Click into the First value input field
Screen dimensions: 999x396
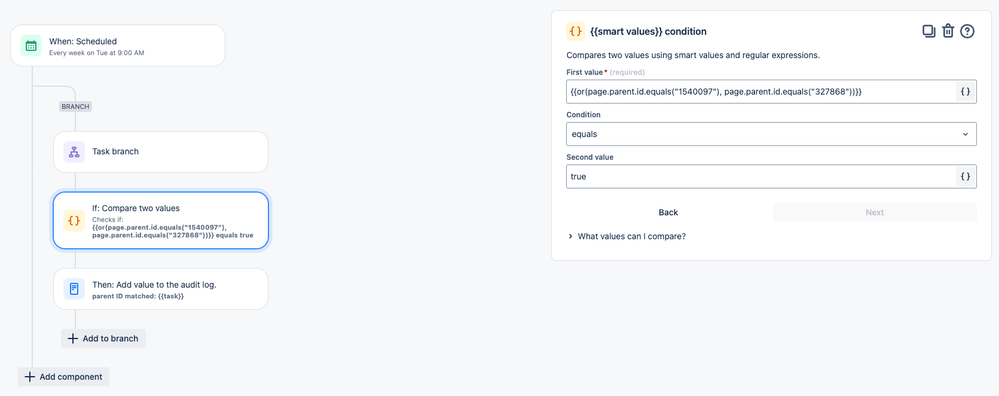click(x=761, y=92)
